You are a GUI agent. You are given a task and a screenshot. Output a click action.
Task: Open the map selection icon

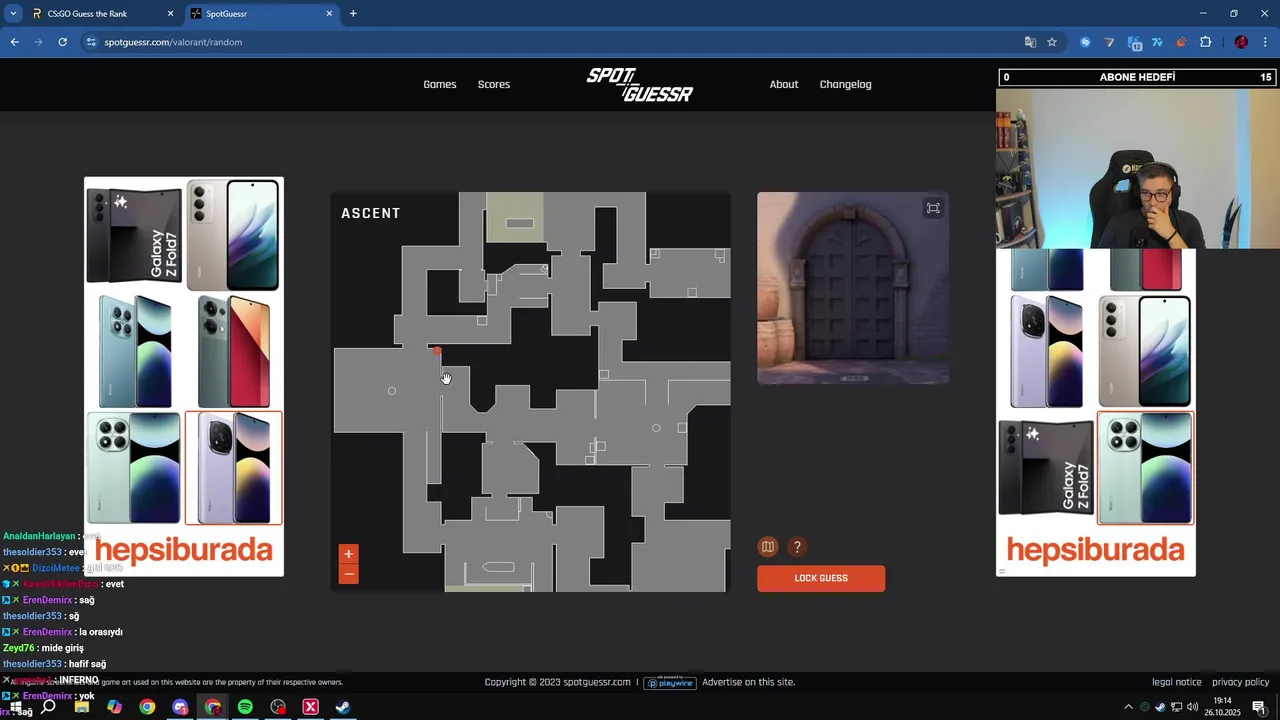768,547
